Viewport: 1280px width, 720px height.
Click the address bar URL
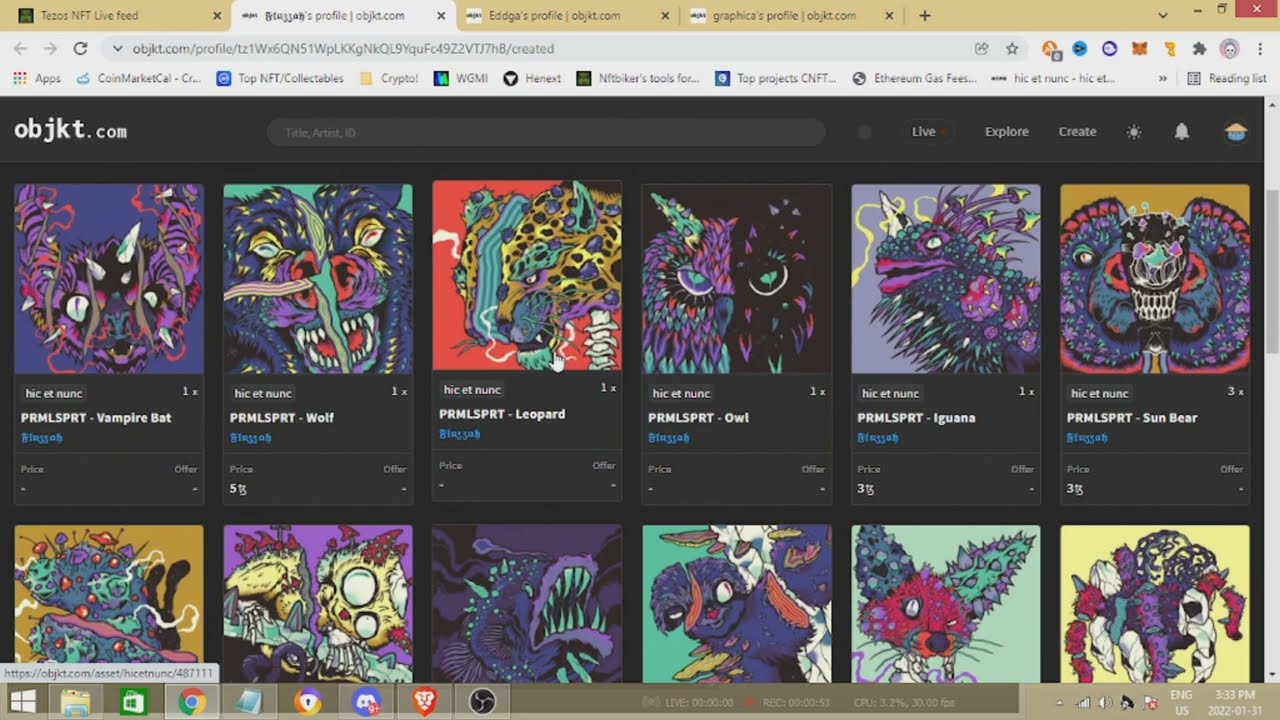[343, 48]
